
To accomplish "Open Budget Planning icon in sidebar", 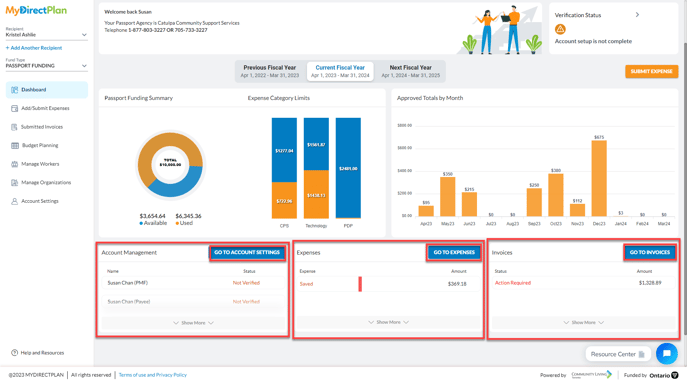I will click(15, 145).
